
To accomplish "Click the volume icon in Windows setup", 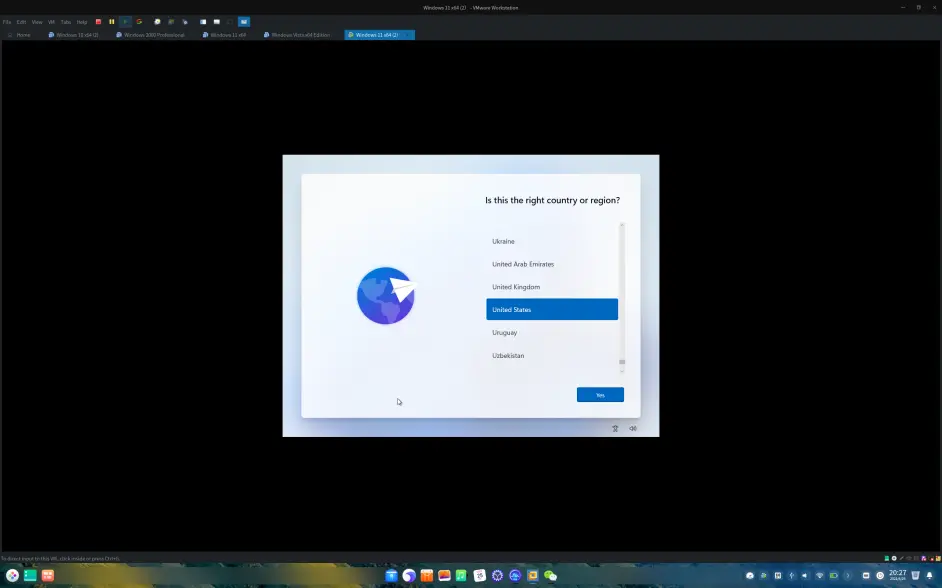I will tap(633, 428).
